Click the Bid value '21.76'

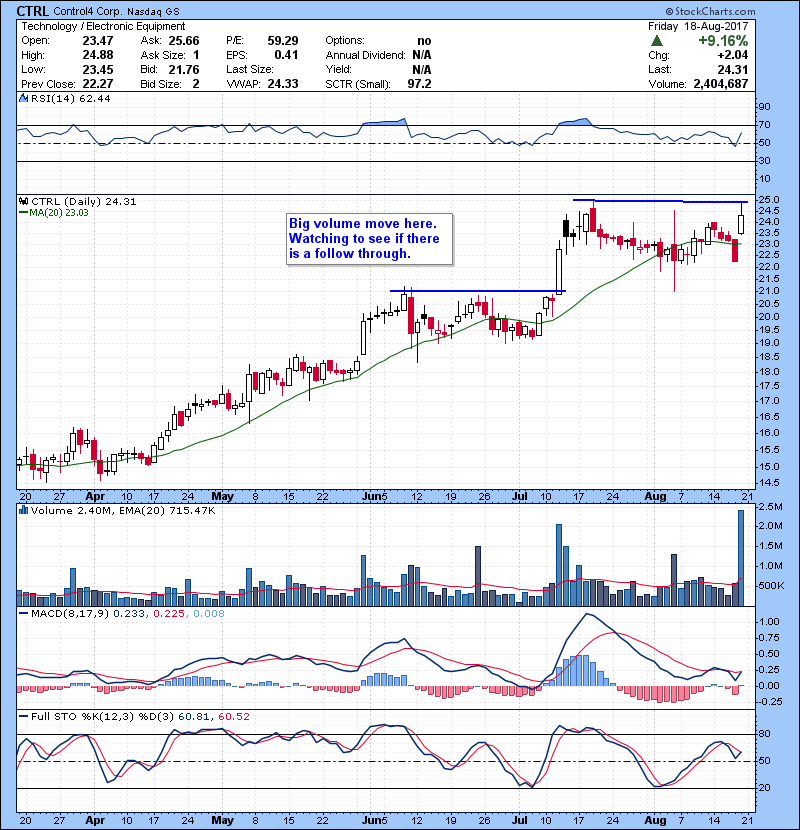tap(184, 69)
